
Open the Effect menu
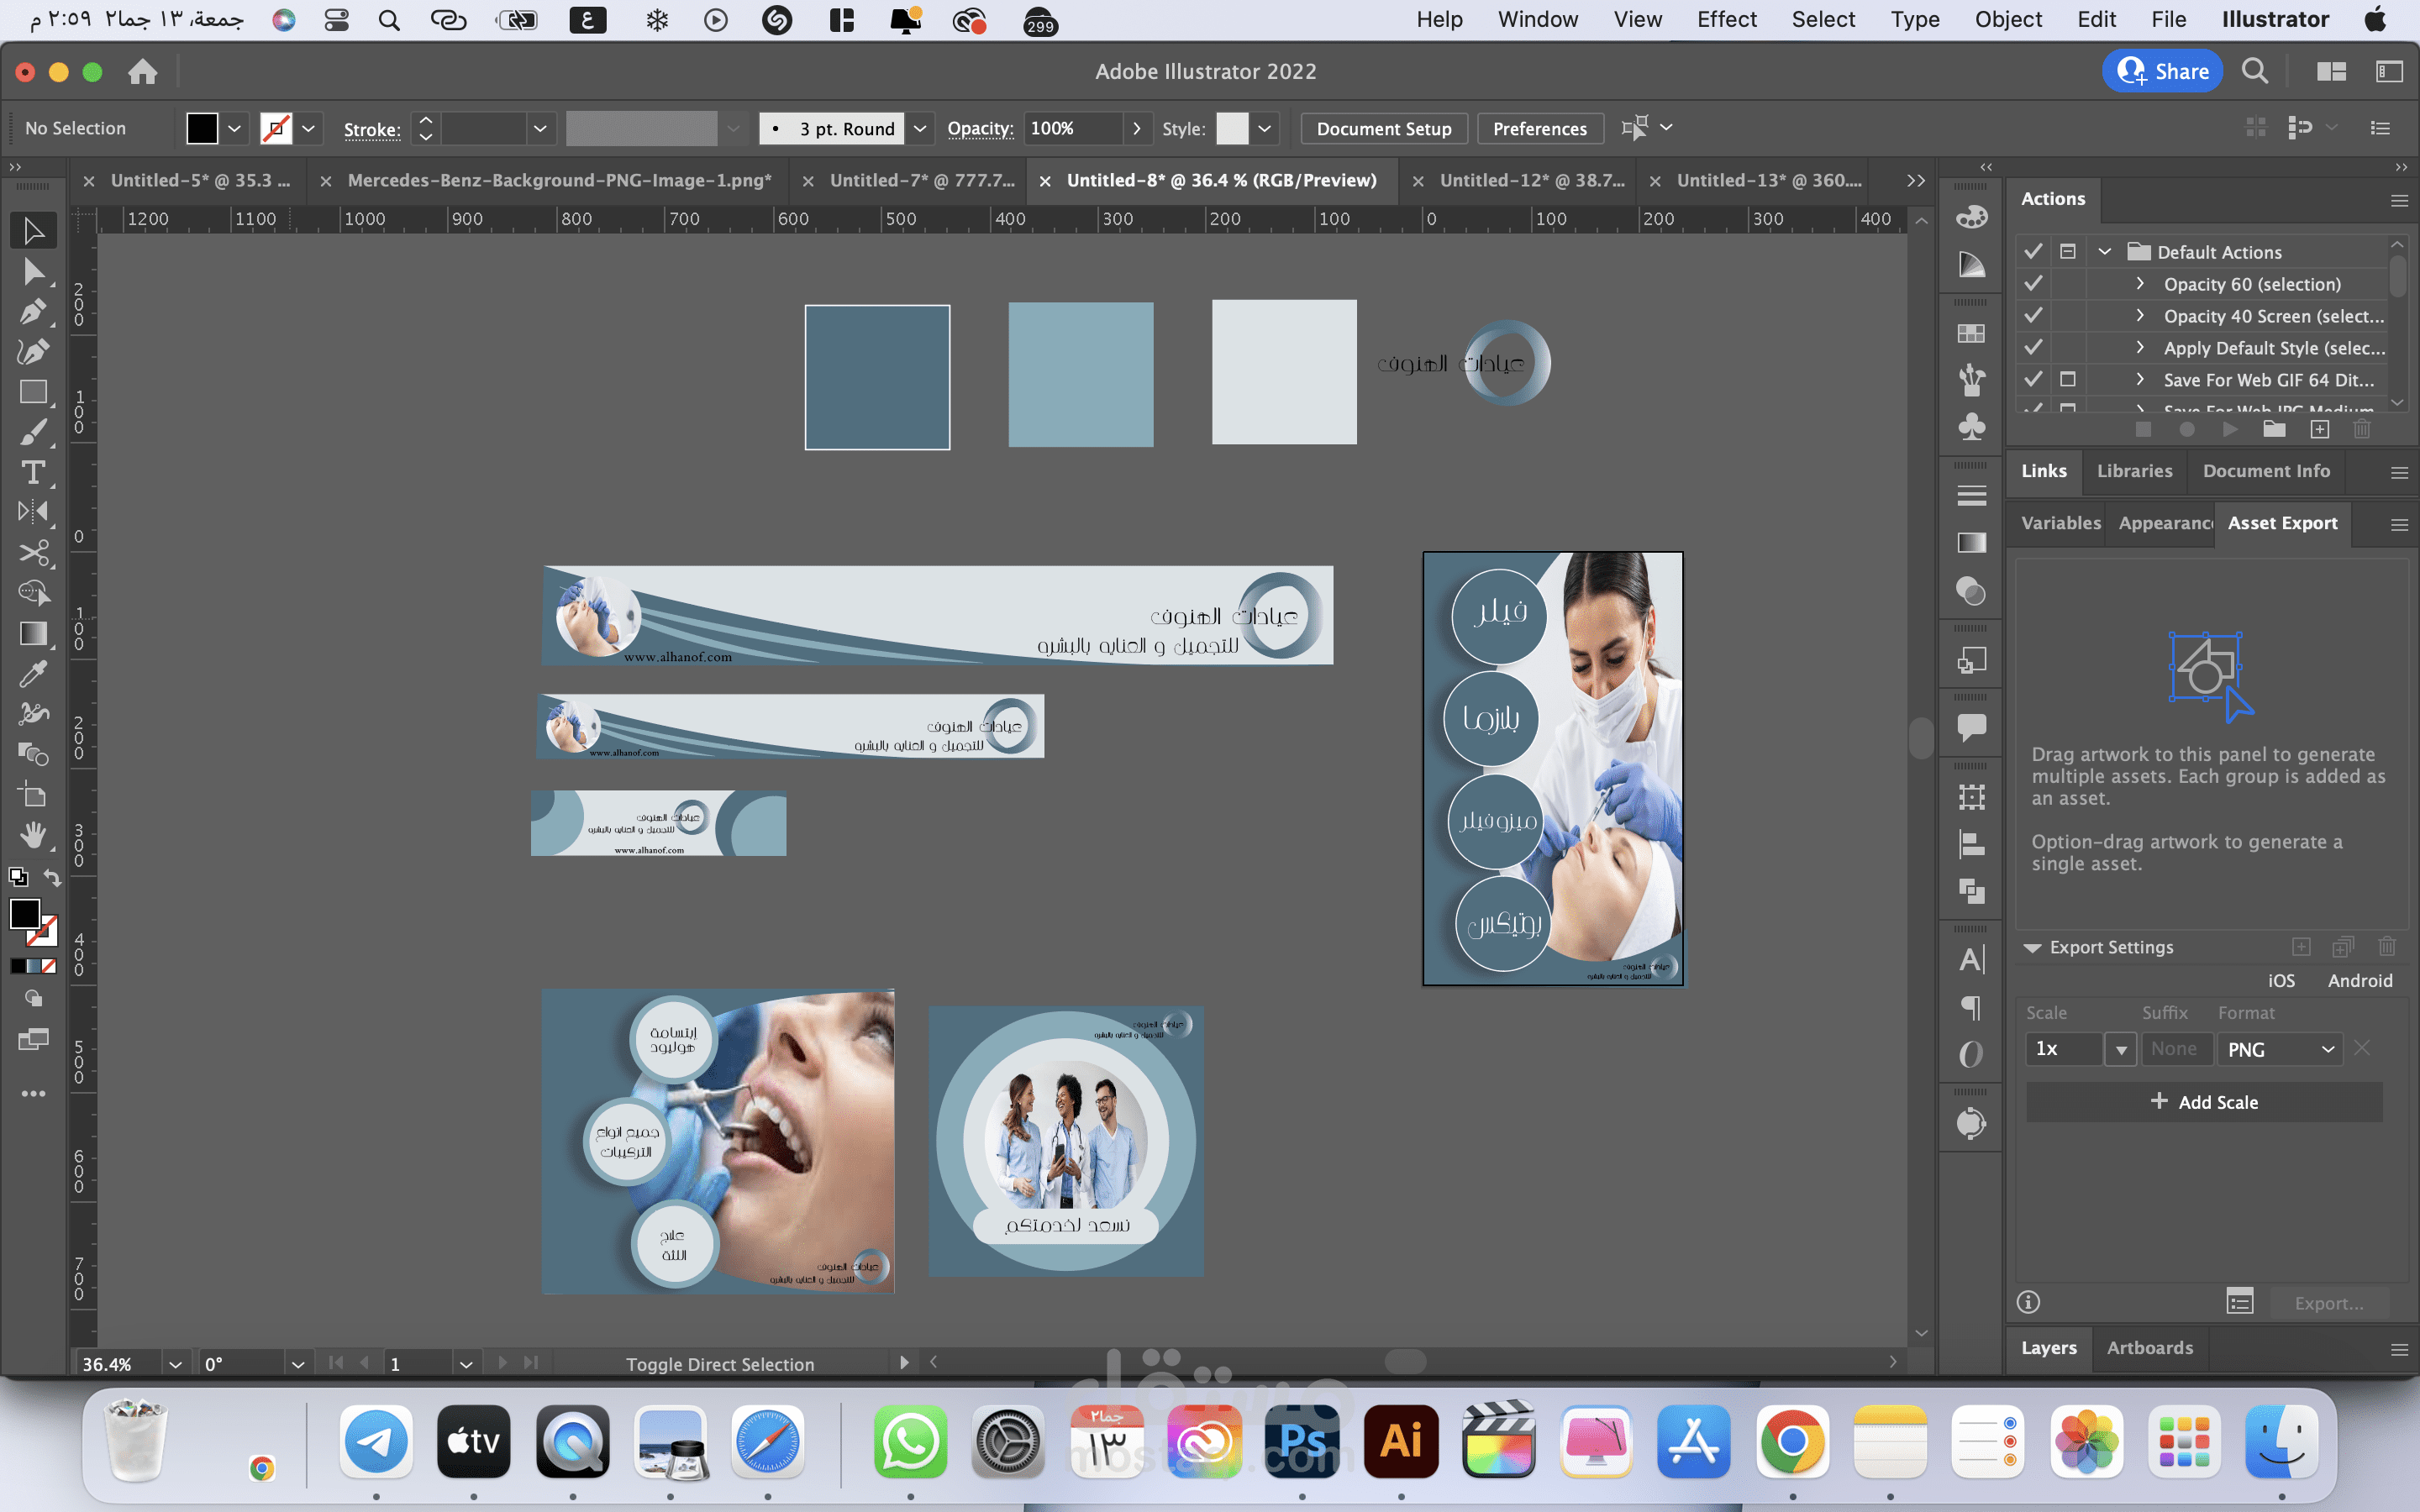1726,19
